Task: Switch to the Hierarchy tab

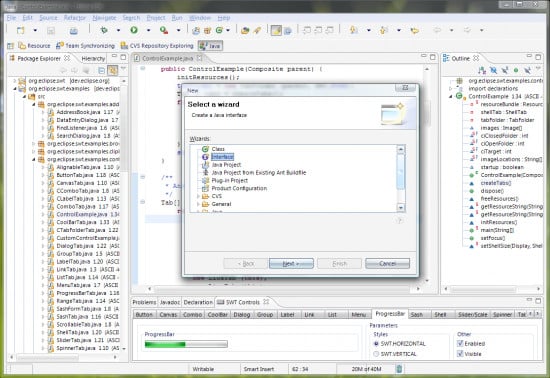Action: [x=93, y=59]
